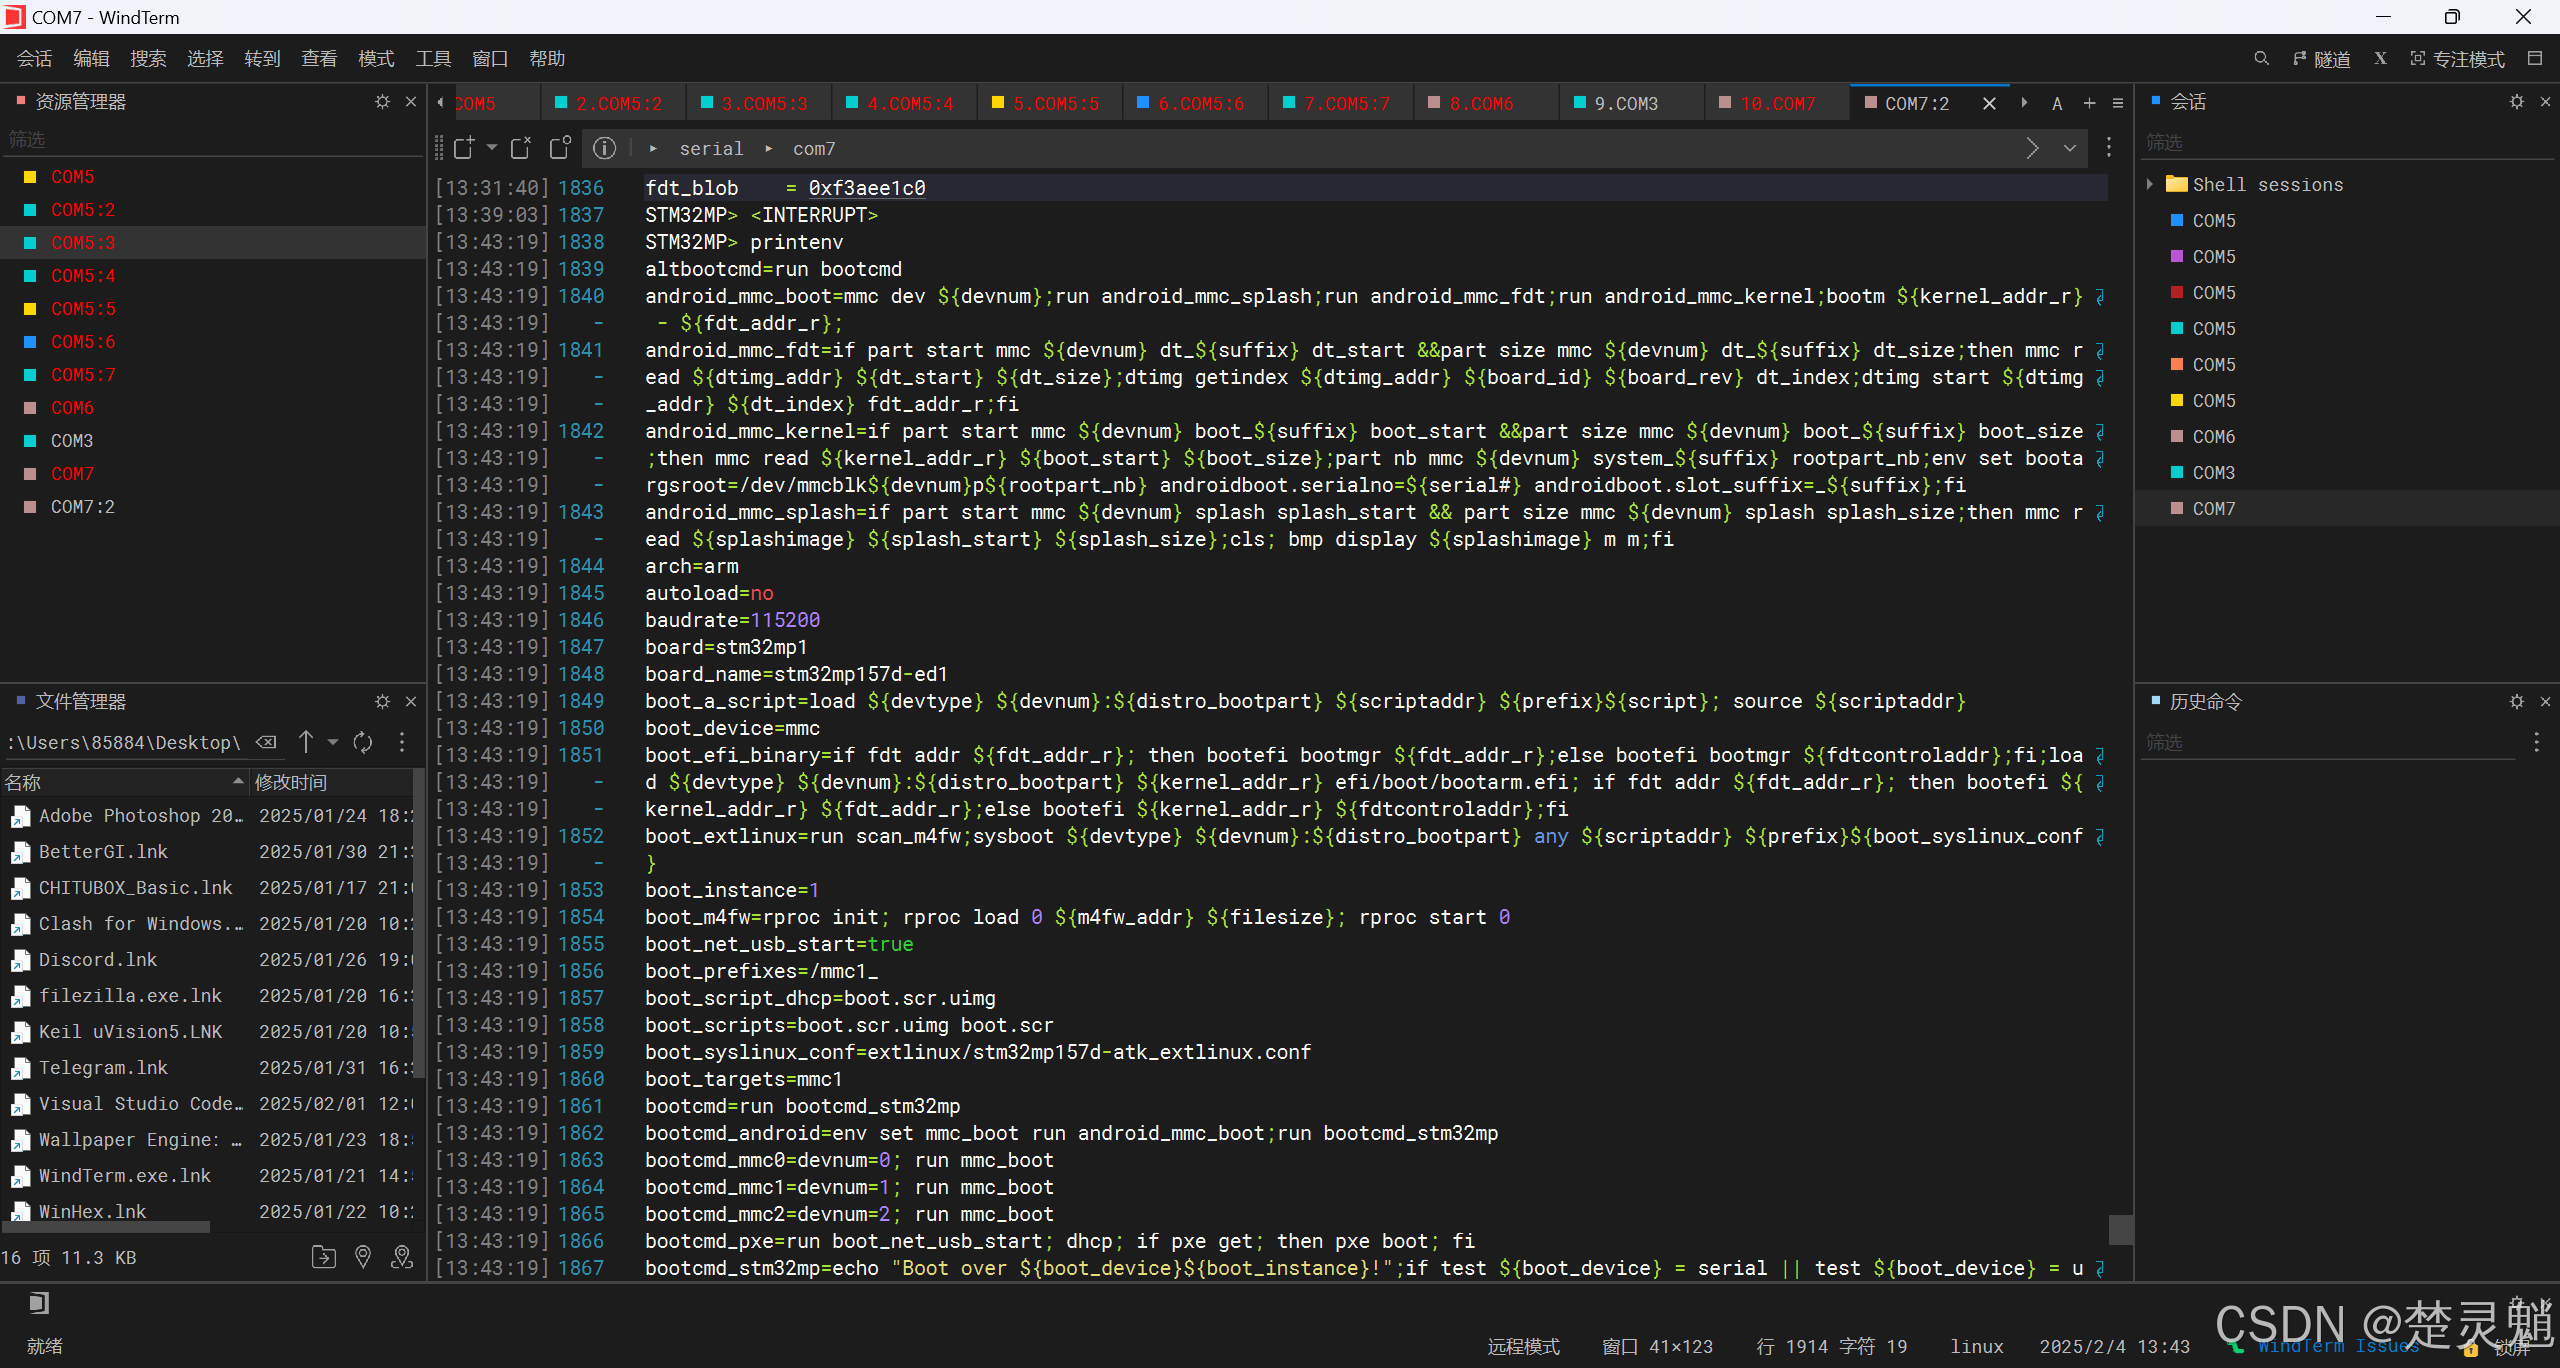Click the session info icon
Screen dimensions: 2560x1368
(604, 148)
